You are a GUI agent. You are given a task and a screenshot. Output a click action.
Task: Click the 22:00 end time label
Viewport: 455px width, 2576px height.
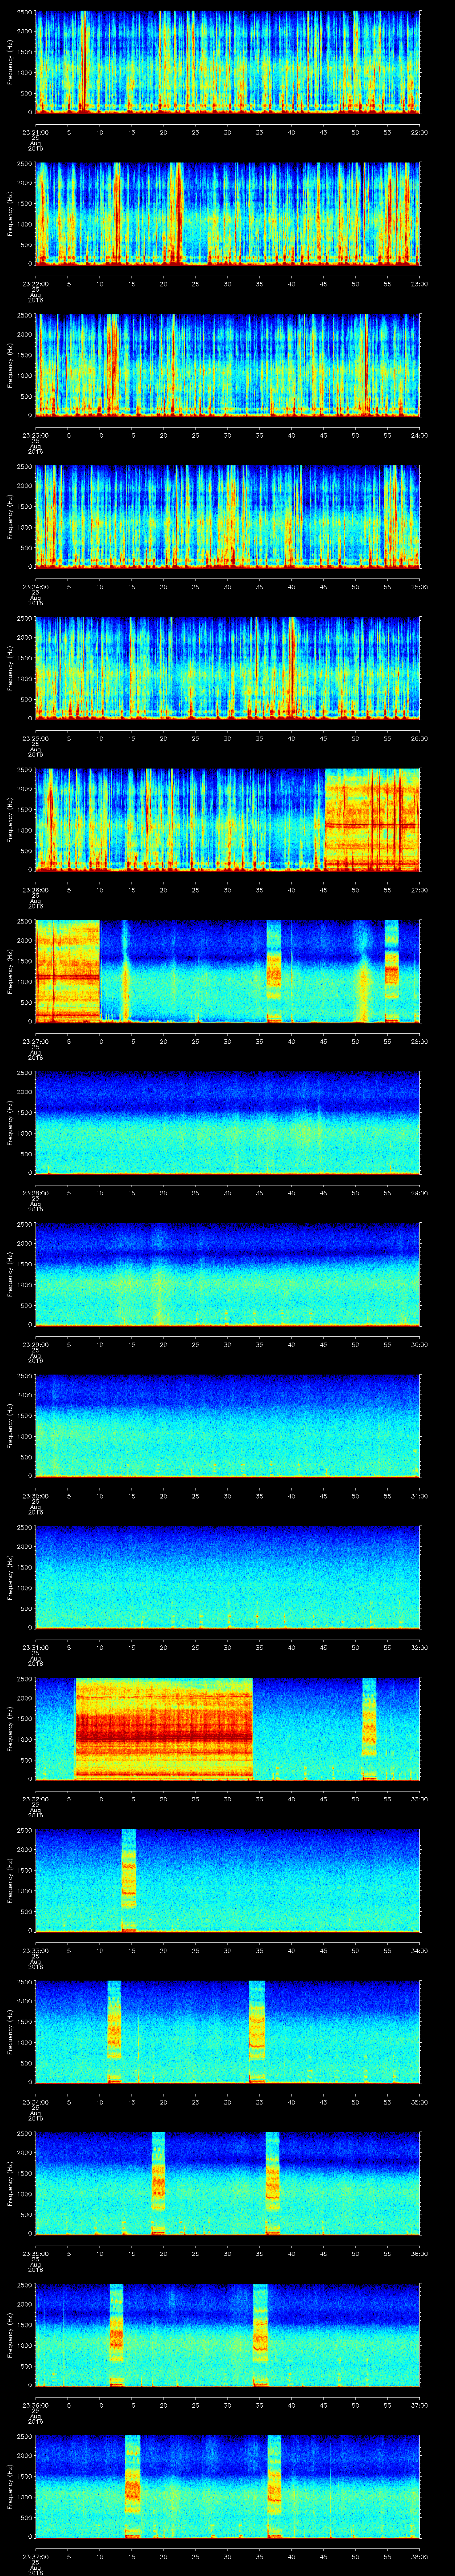point(419,131)
